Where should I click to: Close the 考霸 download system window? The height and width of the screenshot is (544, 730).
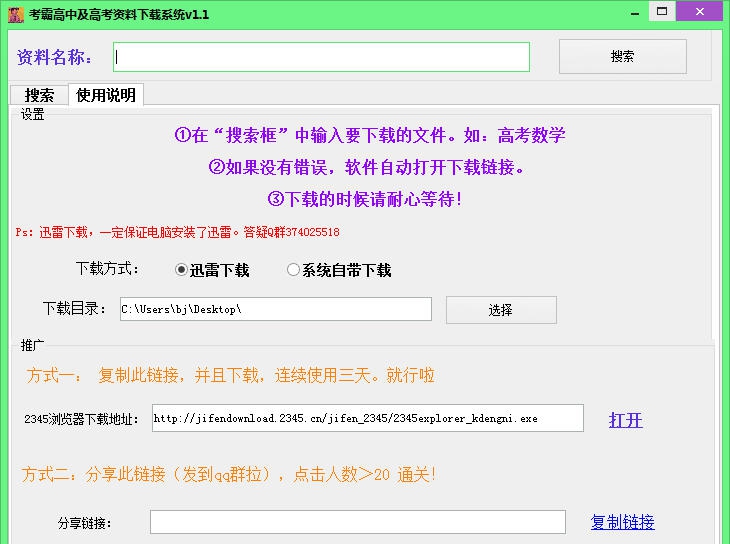tap(699, 11)
